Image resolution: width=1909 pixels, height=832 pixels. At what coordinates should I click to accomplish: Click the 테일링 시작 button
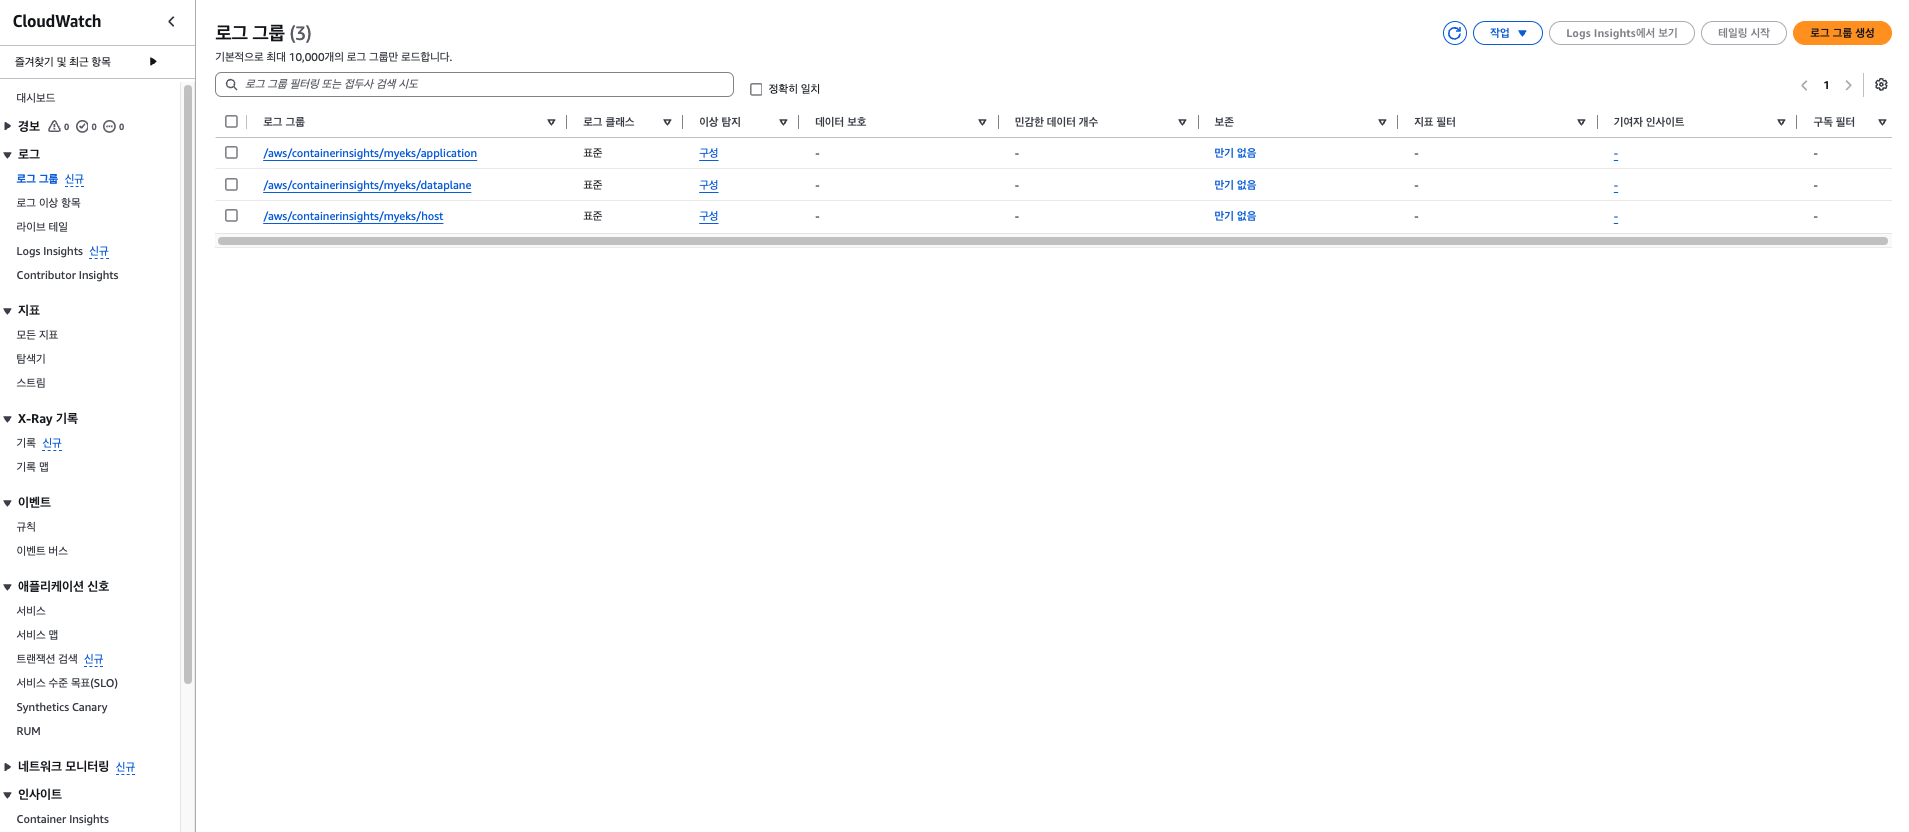(1744, 33)
